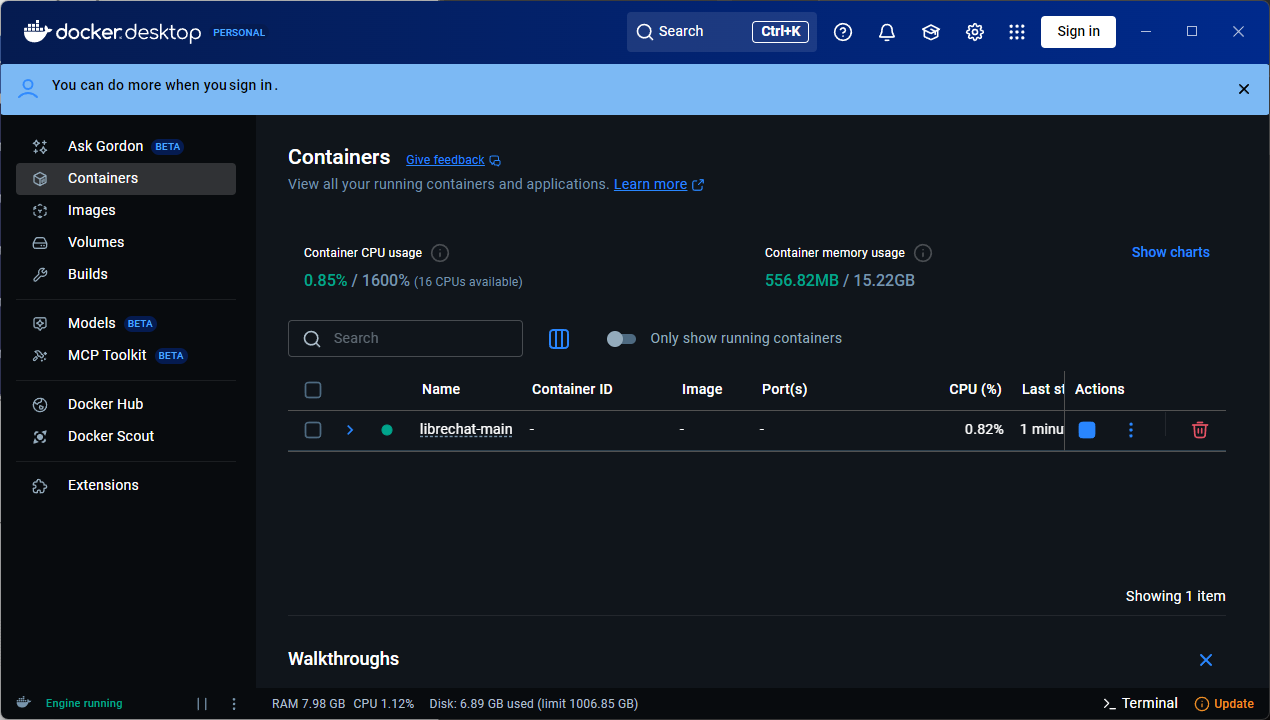Screen dimensions: 1270x720
Task: Go to the Images section
Action: coord(126,210)
